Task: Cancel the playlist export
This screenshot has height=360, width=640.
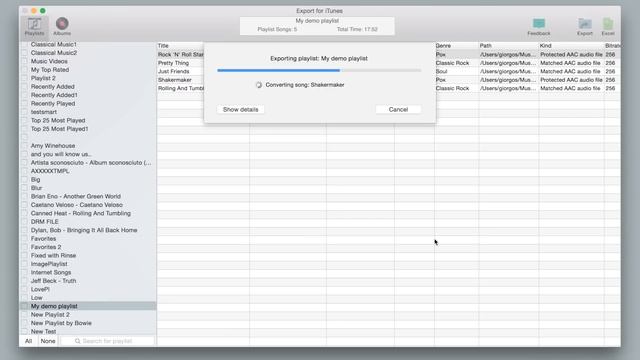Action: (x=398, y=109)
